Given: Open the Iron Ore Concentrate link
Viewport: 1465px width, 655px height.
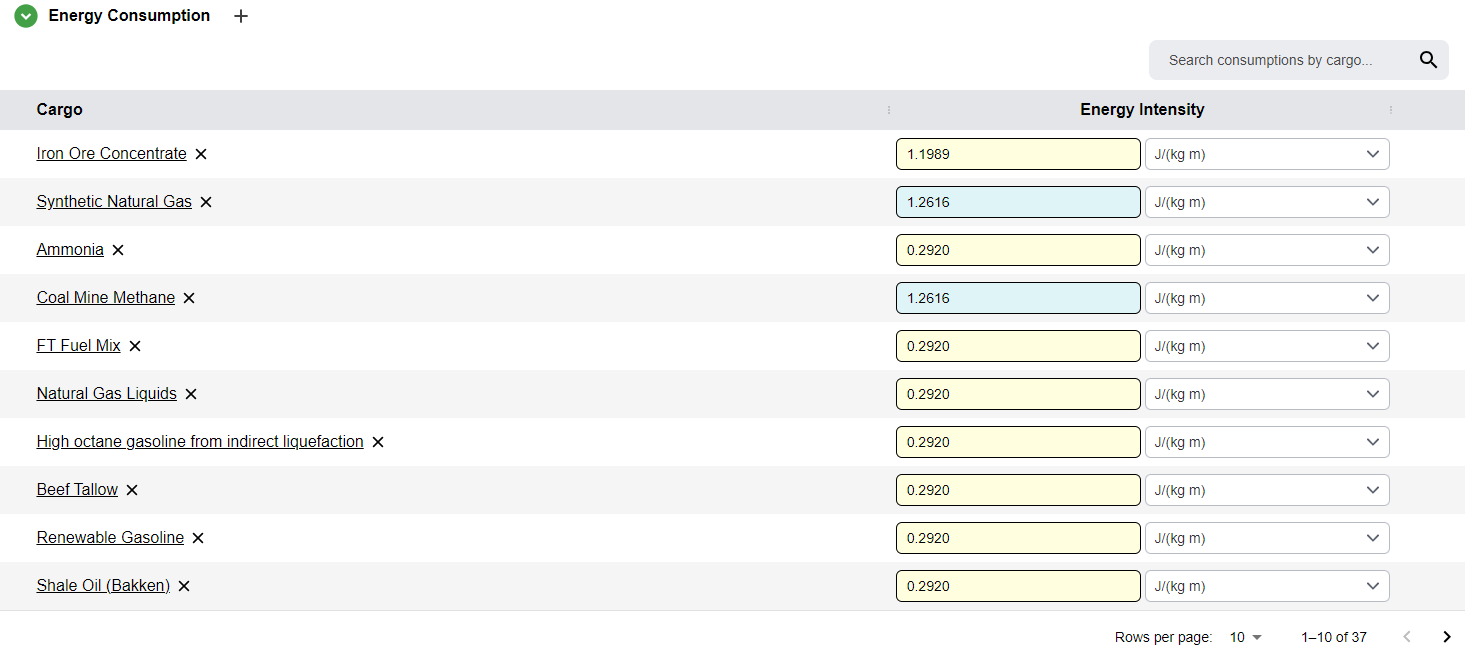Looking at the screenshot, I should coord(112,153).
